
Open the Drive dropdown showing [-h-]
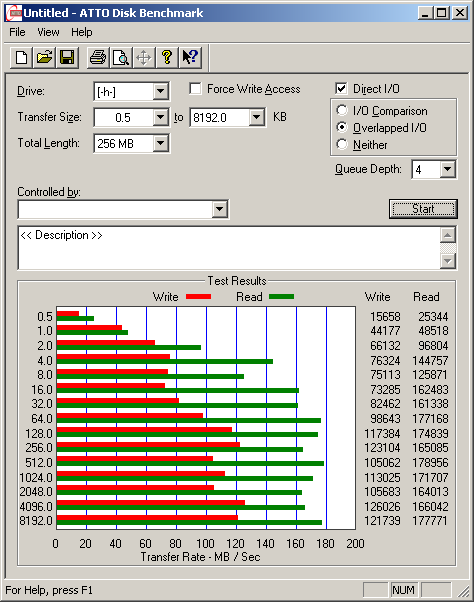(160, 91)
